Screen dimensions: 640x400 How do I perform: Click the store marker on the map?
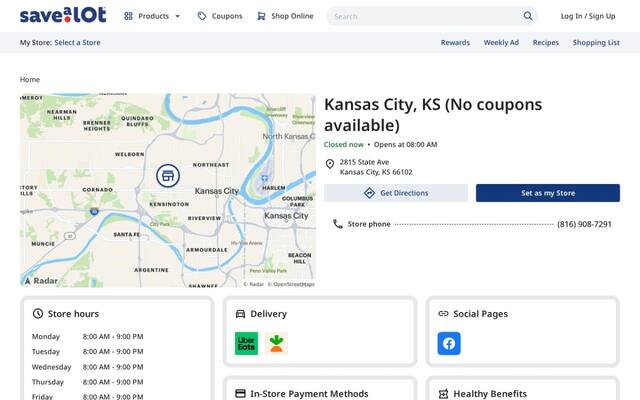pyautogui.click(x=168, y=176)
